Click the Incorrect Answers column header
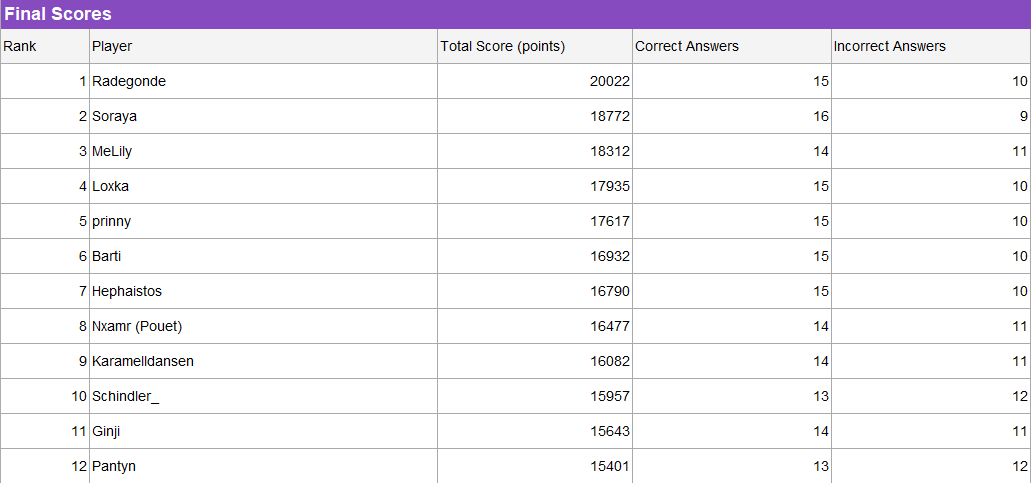This screenshot has height=483, width=1032. (x=931, y=46)
